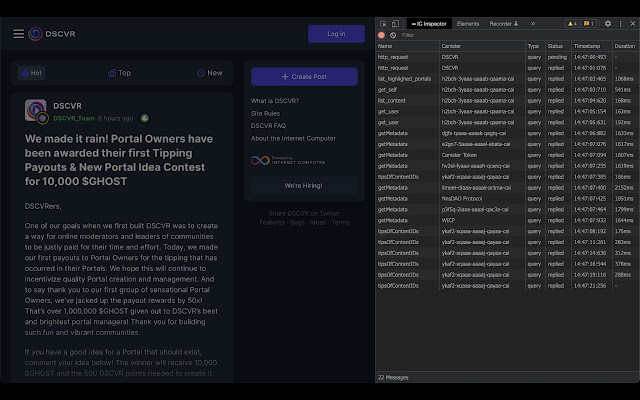Open the DevTools three-dot menu

[620, 24]
